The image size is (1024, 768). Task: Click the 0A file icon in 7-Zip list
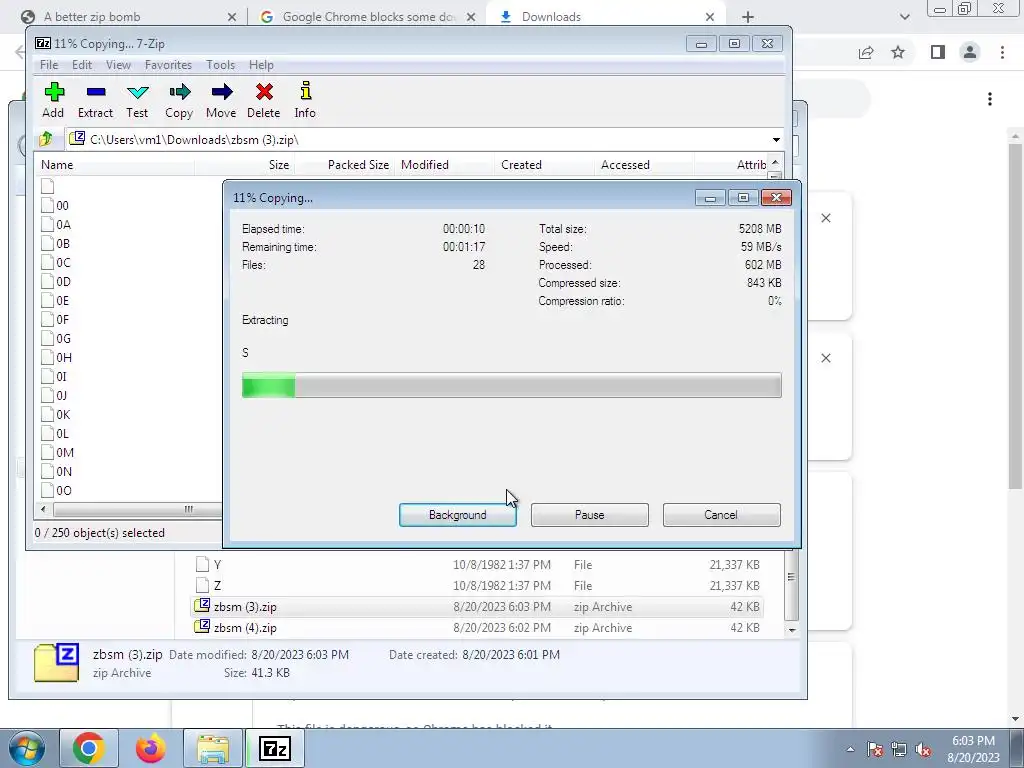(x=47, y=225)
